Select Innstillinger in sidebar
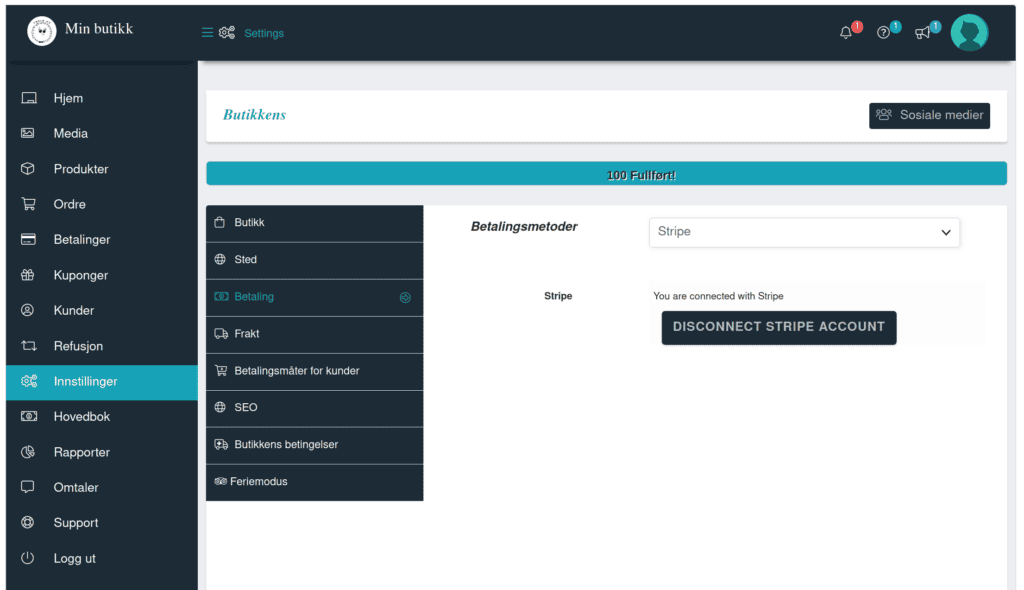 102,382
